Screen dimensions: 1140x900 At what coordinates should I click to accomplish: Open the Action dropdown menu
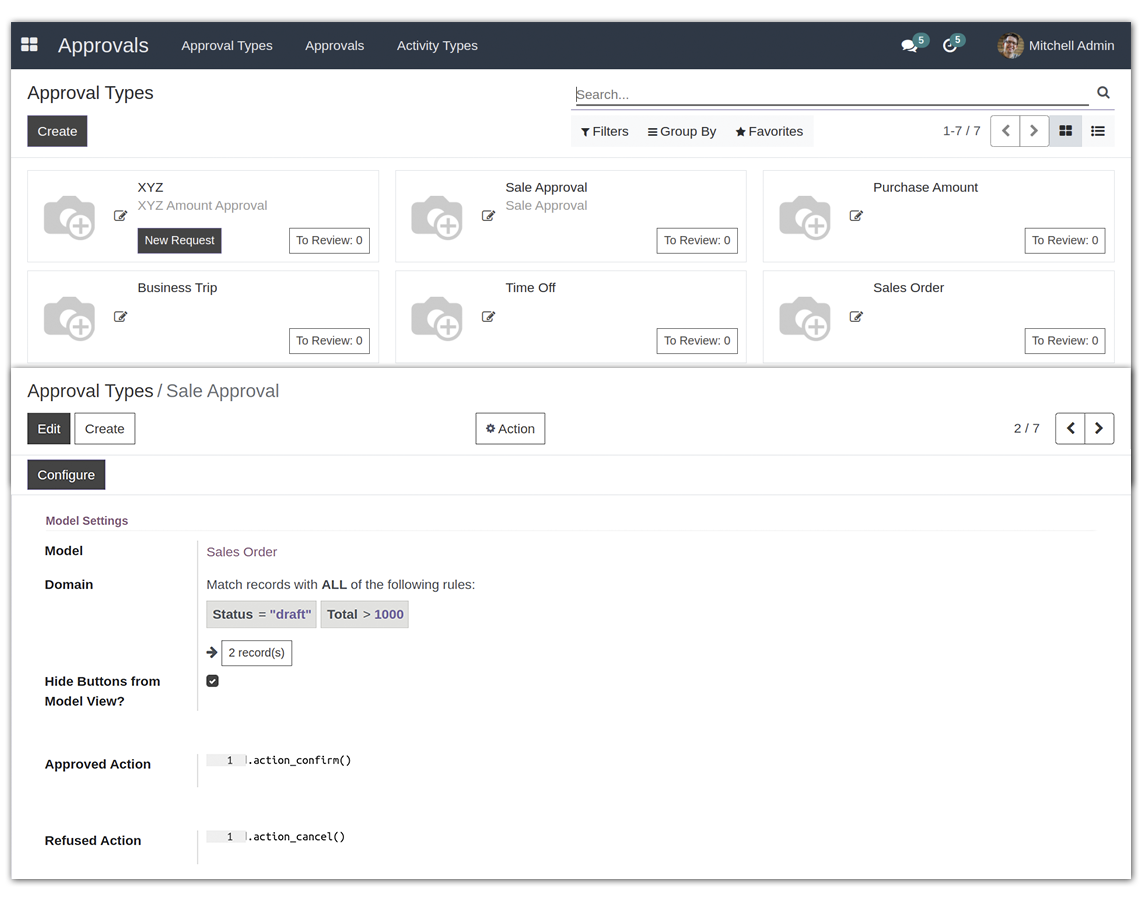click(510, 429)
